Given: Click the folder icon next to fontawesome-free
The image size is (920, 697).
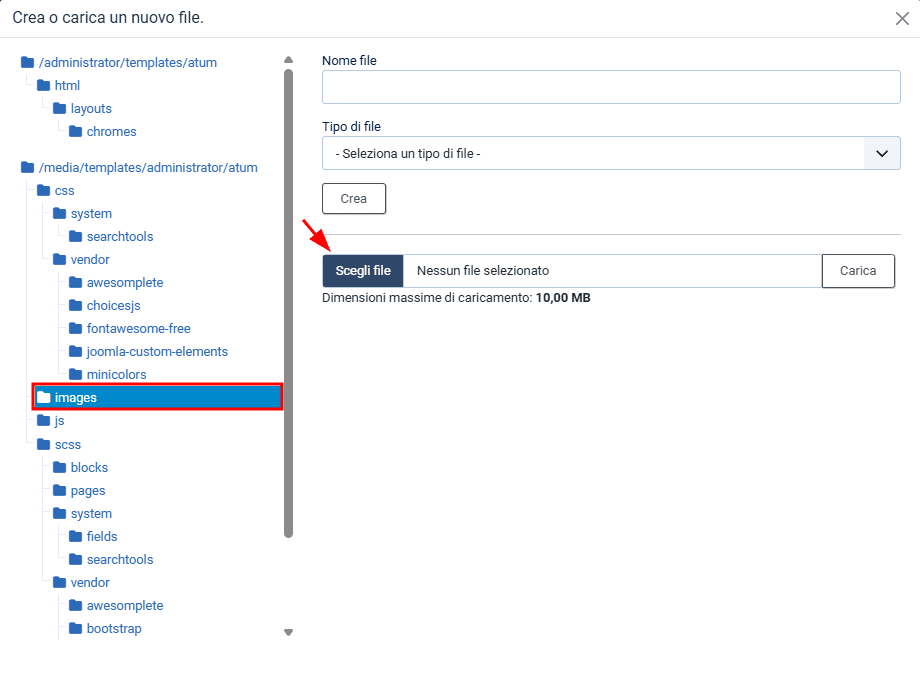Looking at the screenshot, I should coord(76,329).
